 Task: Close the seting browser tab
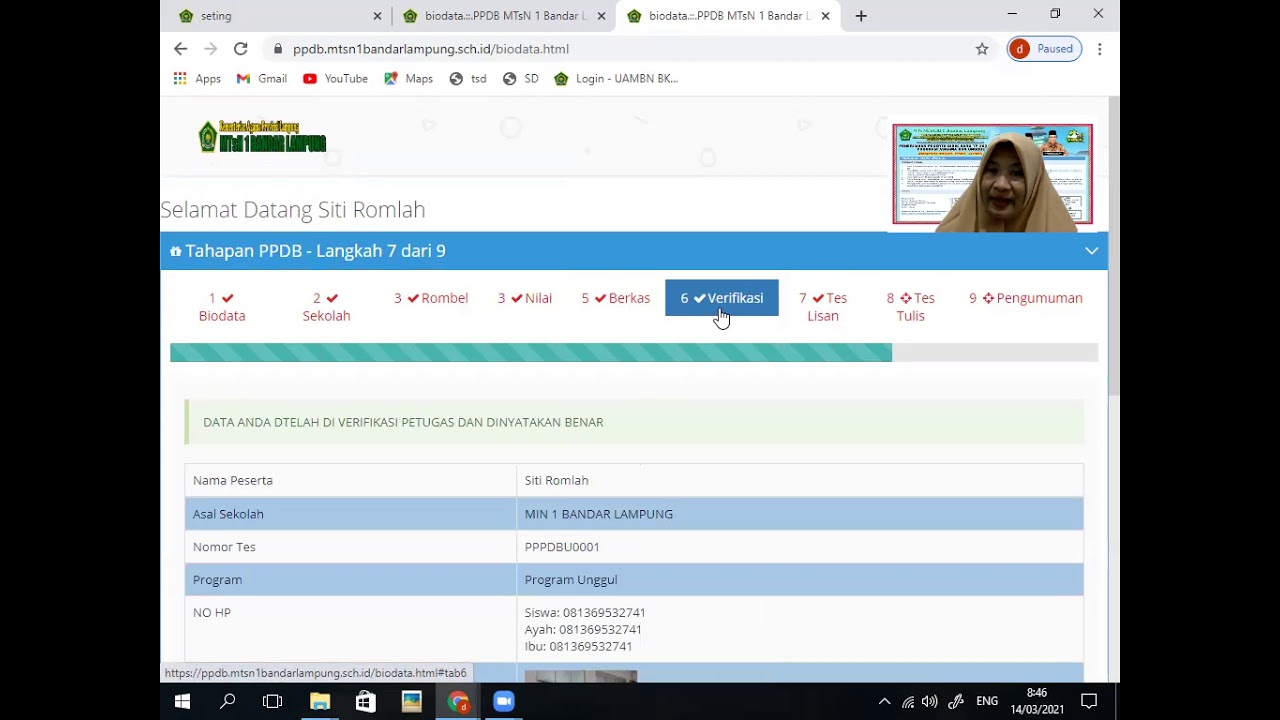(x=377, y=16)
